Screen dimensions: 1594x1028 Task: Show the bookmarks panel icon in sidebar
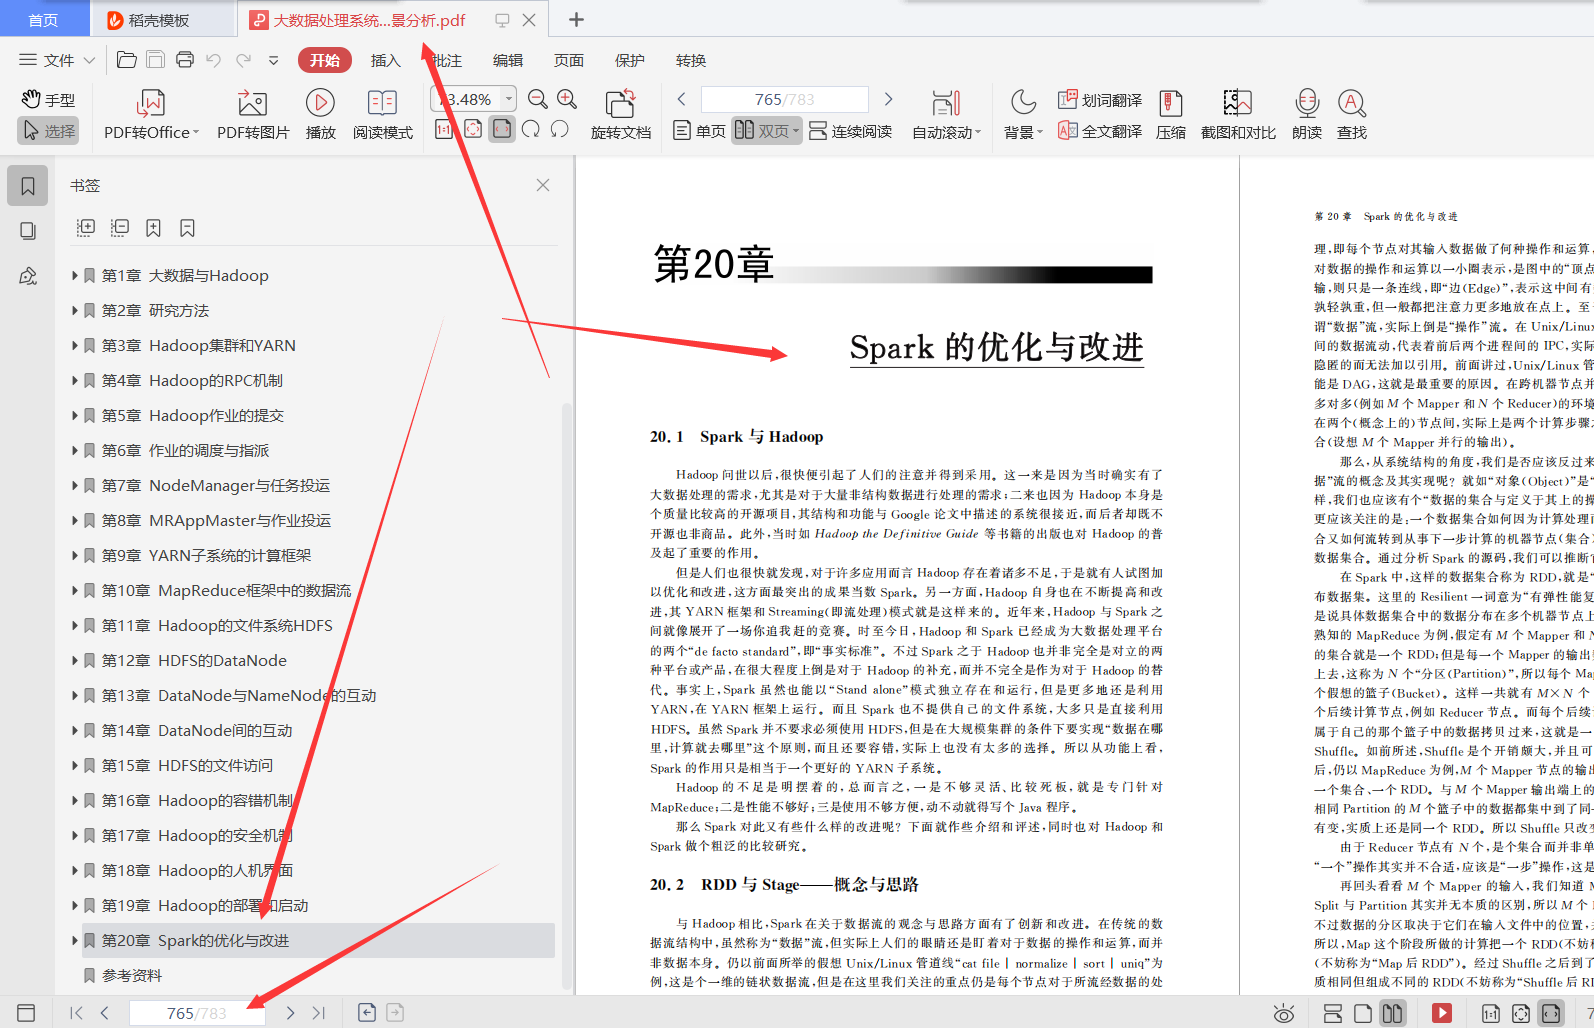[x=28, y=186]
